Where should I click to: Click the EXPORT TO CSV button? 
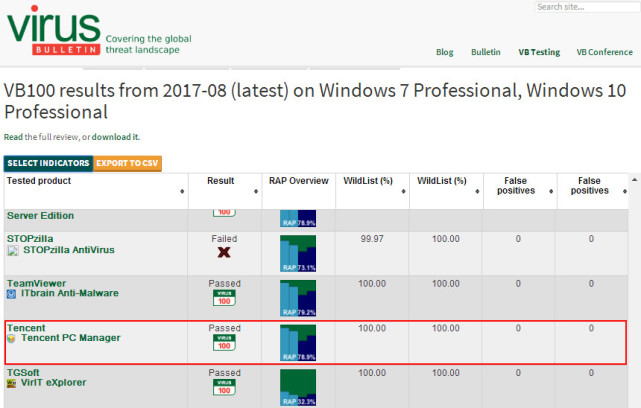click(127, 163)
